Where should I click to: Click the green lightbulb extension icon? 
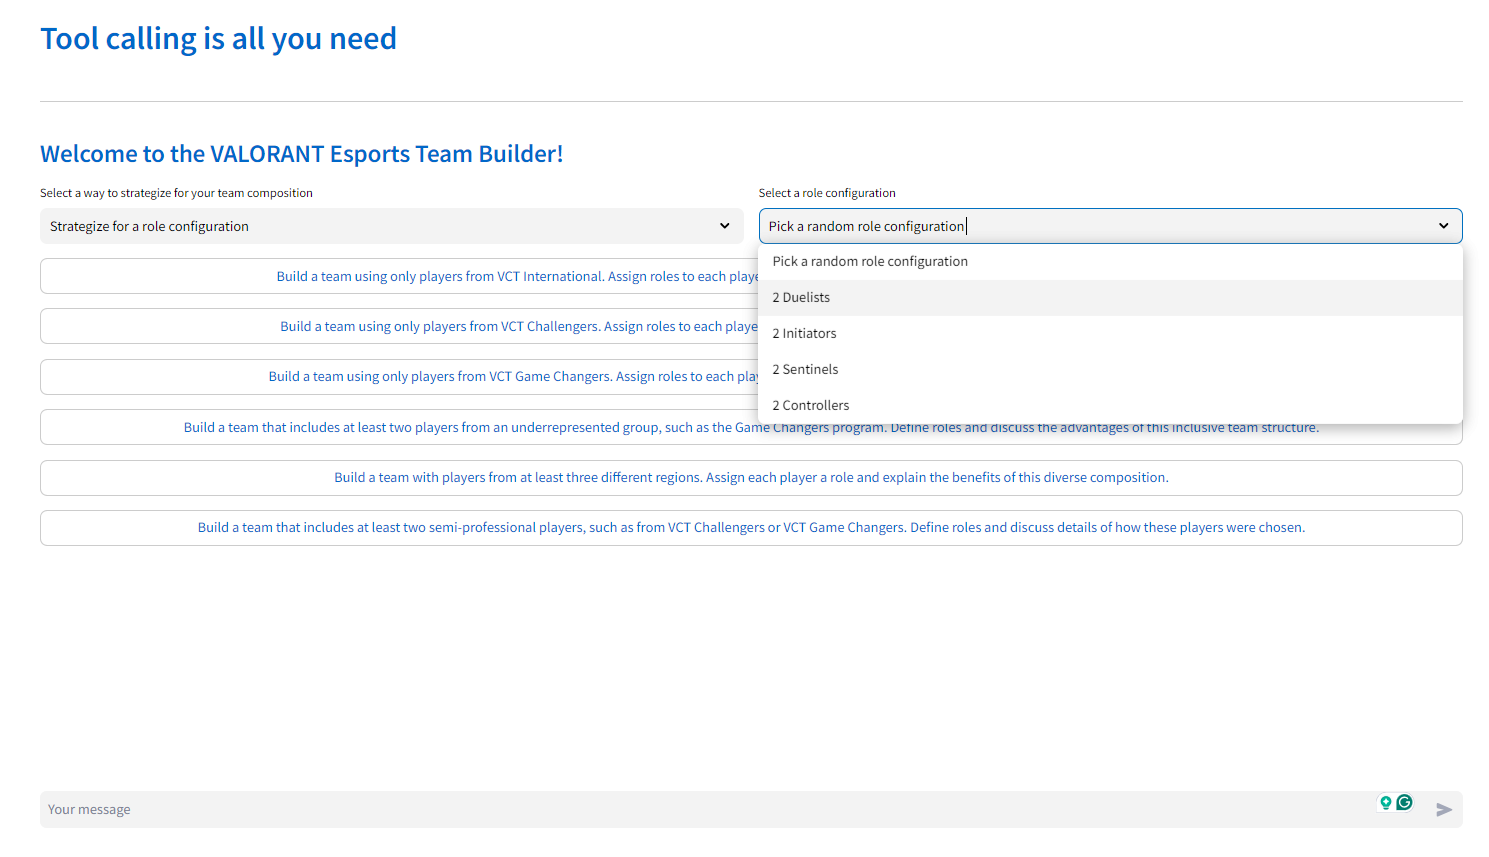[1386, 802]
